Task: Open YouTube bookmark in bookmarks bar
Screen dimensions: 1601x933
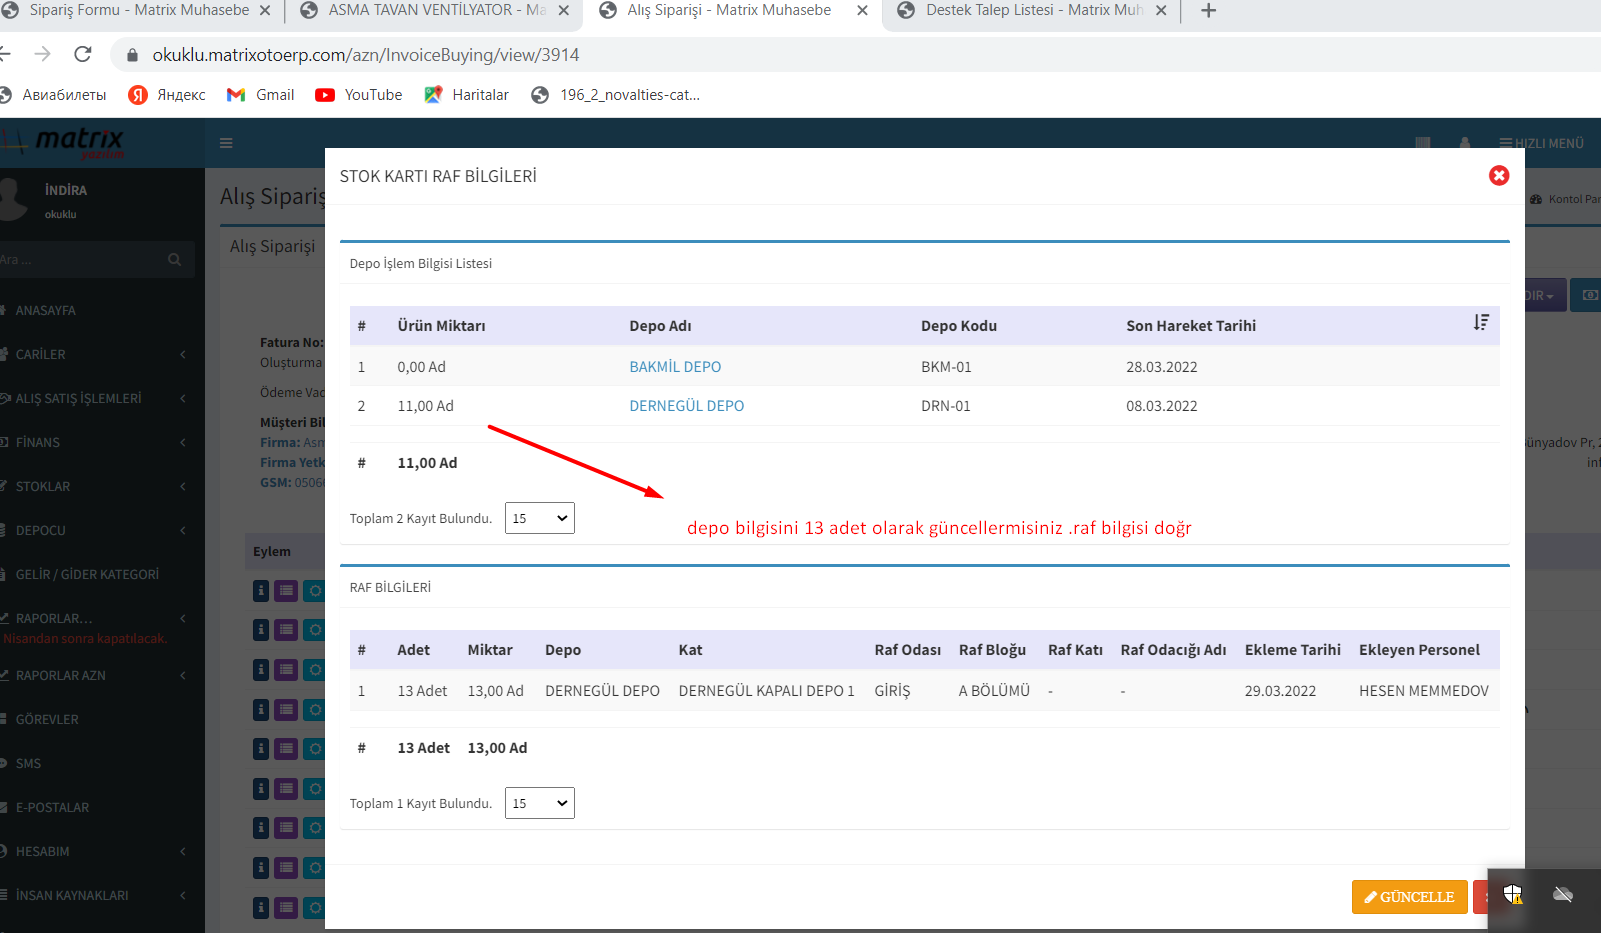Action: [x=359, y=95]
